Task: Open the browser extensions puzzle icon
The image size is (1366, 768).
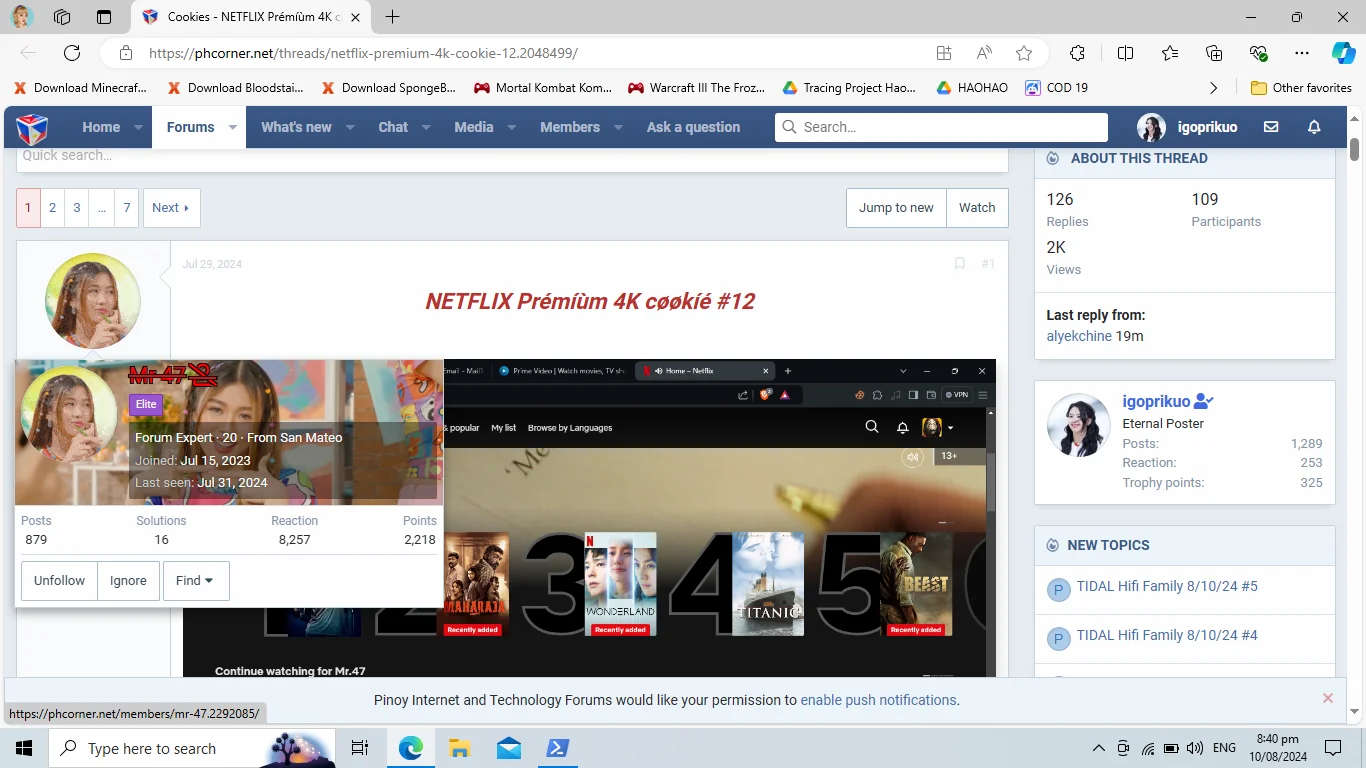Action: [x=1077, y=53]
